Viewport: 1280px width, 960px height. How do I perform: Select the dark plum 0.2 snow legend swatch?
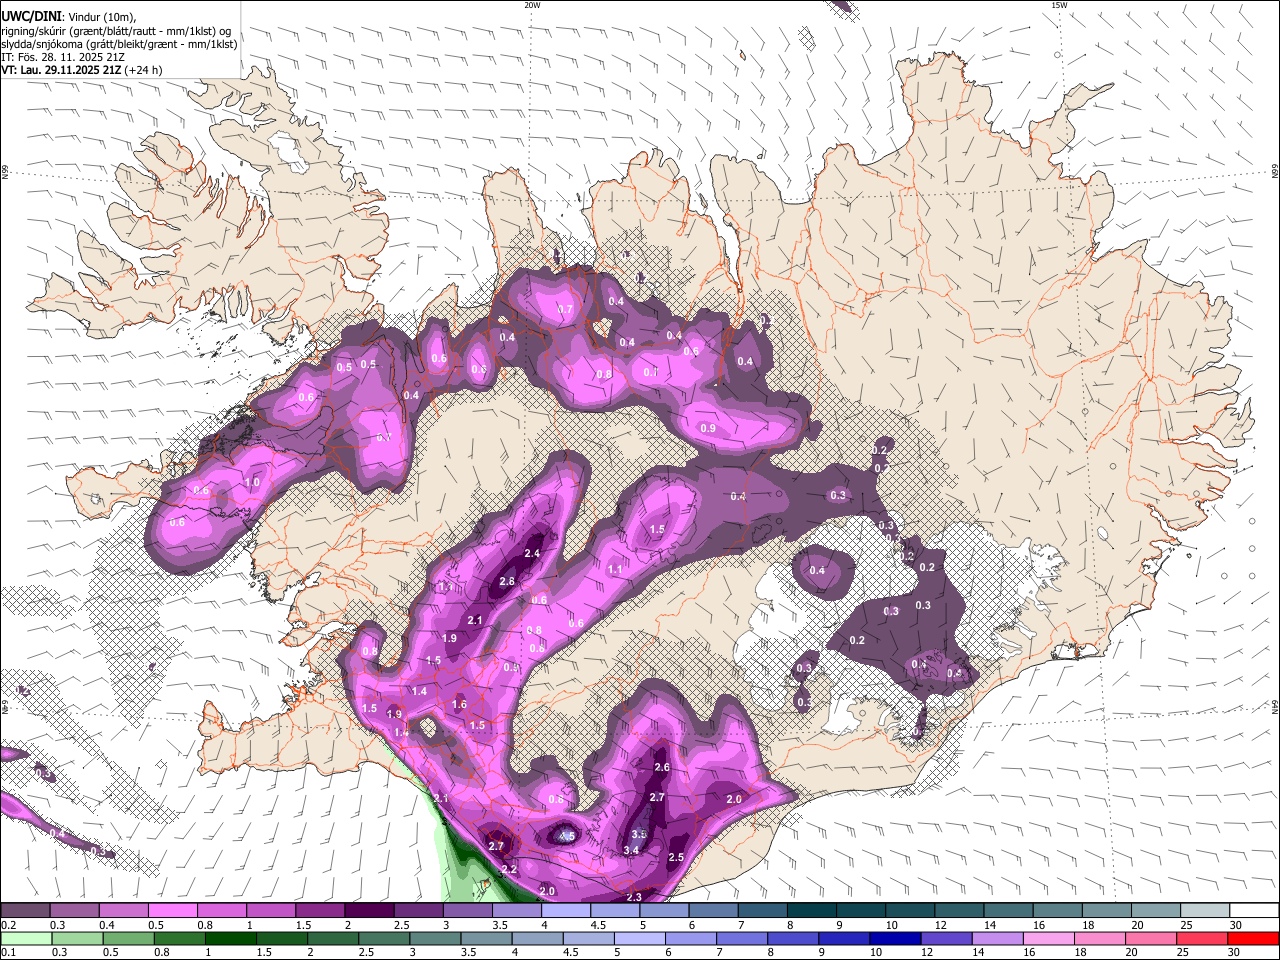25,911
